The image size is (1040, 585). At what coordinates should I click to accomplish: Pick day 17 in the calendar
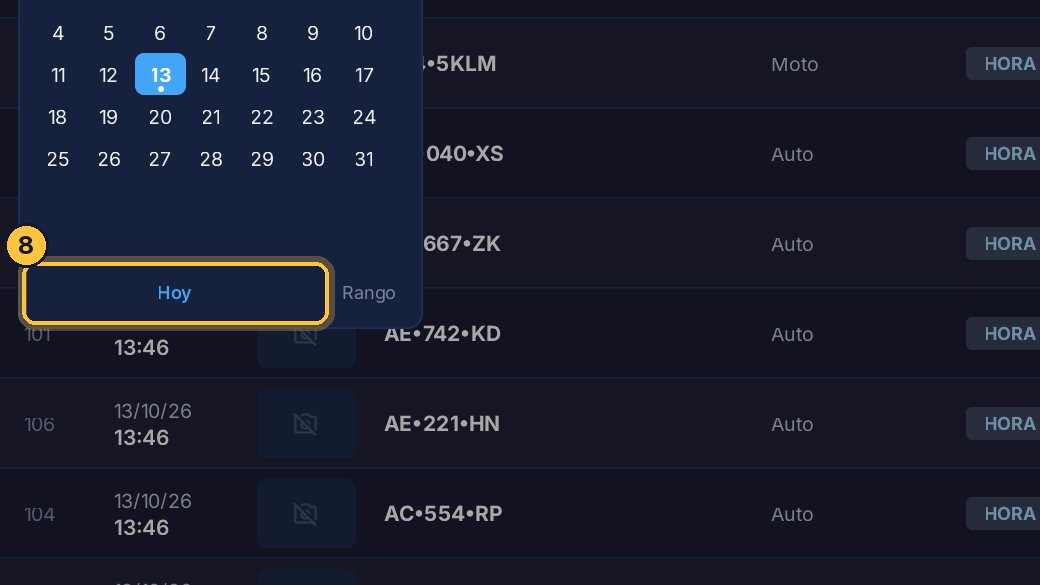click(x=364, y=75)
